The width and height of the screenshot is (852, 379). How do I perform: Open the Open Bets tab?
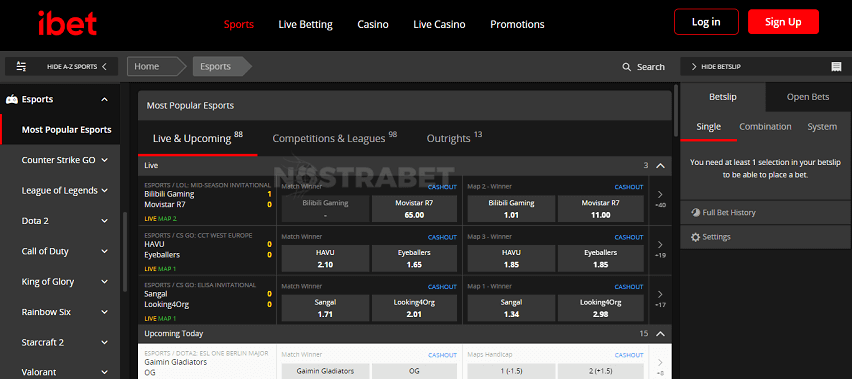pos(808,97)
